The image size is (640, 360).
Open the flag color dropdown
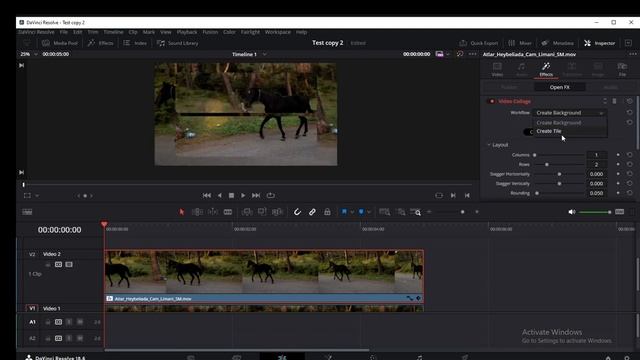point(352,212)
